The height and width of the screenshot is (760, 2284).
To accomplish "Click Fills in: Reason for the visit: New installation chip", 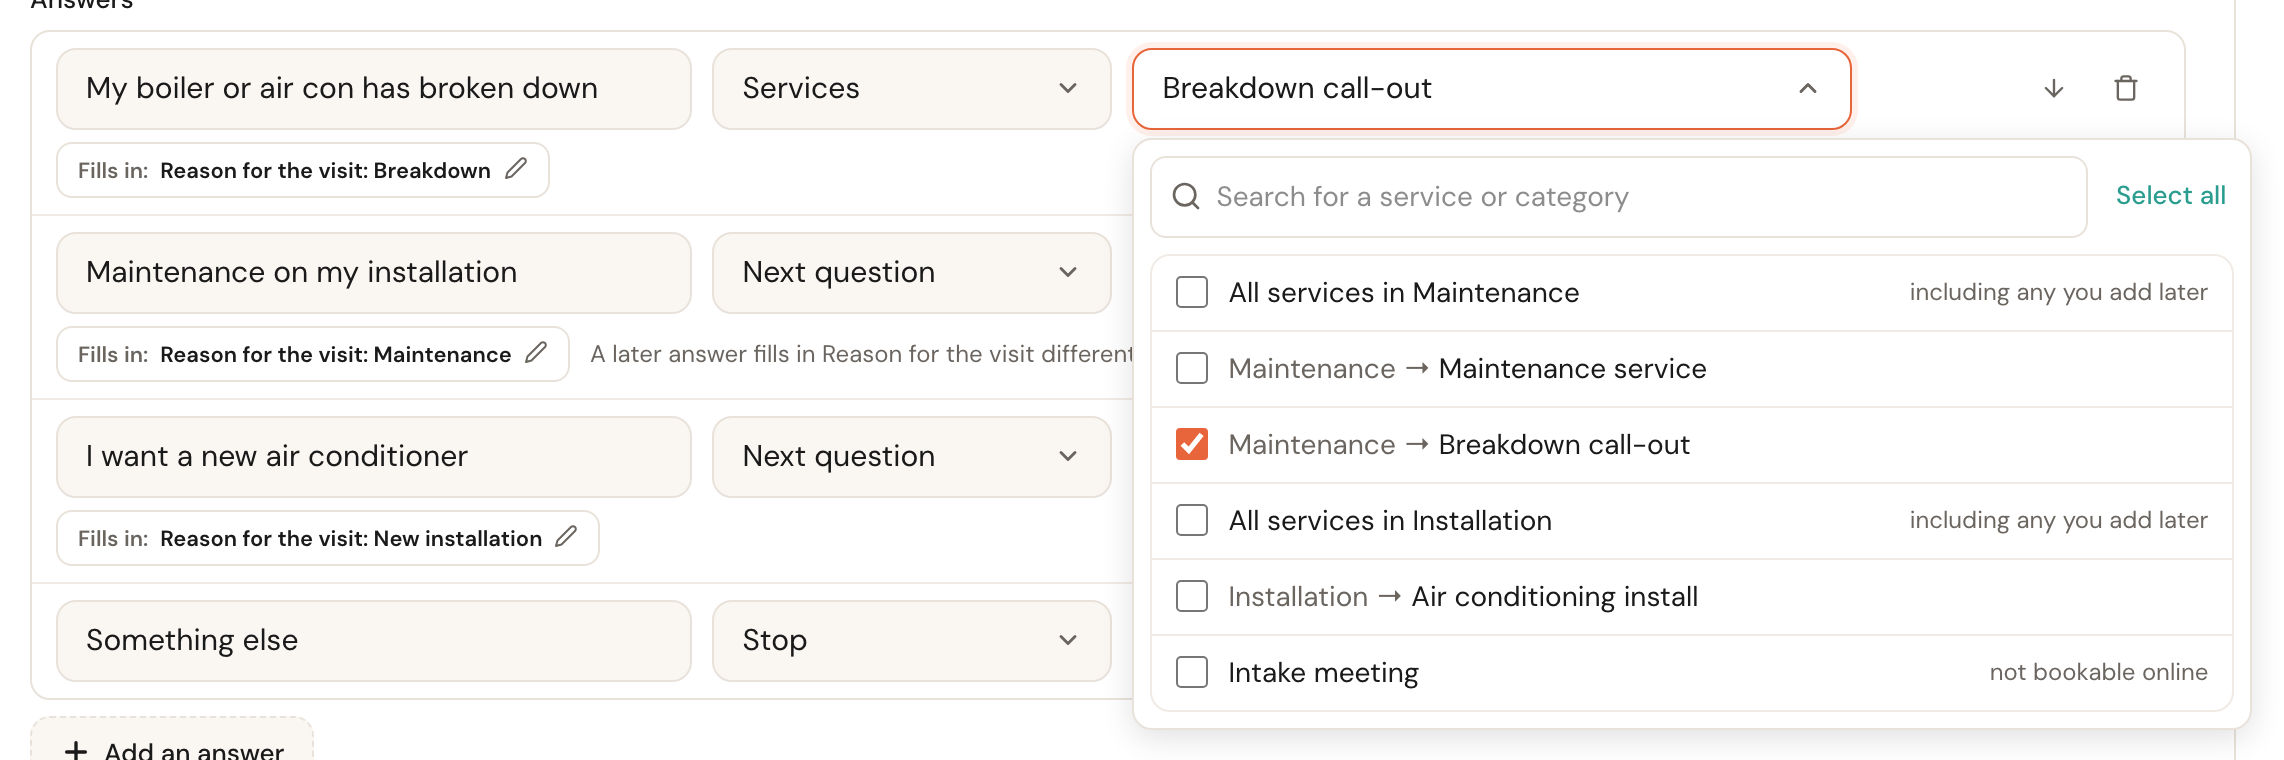I will point(328,538).
